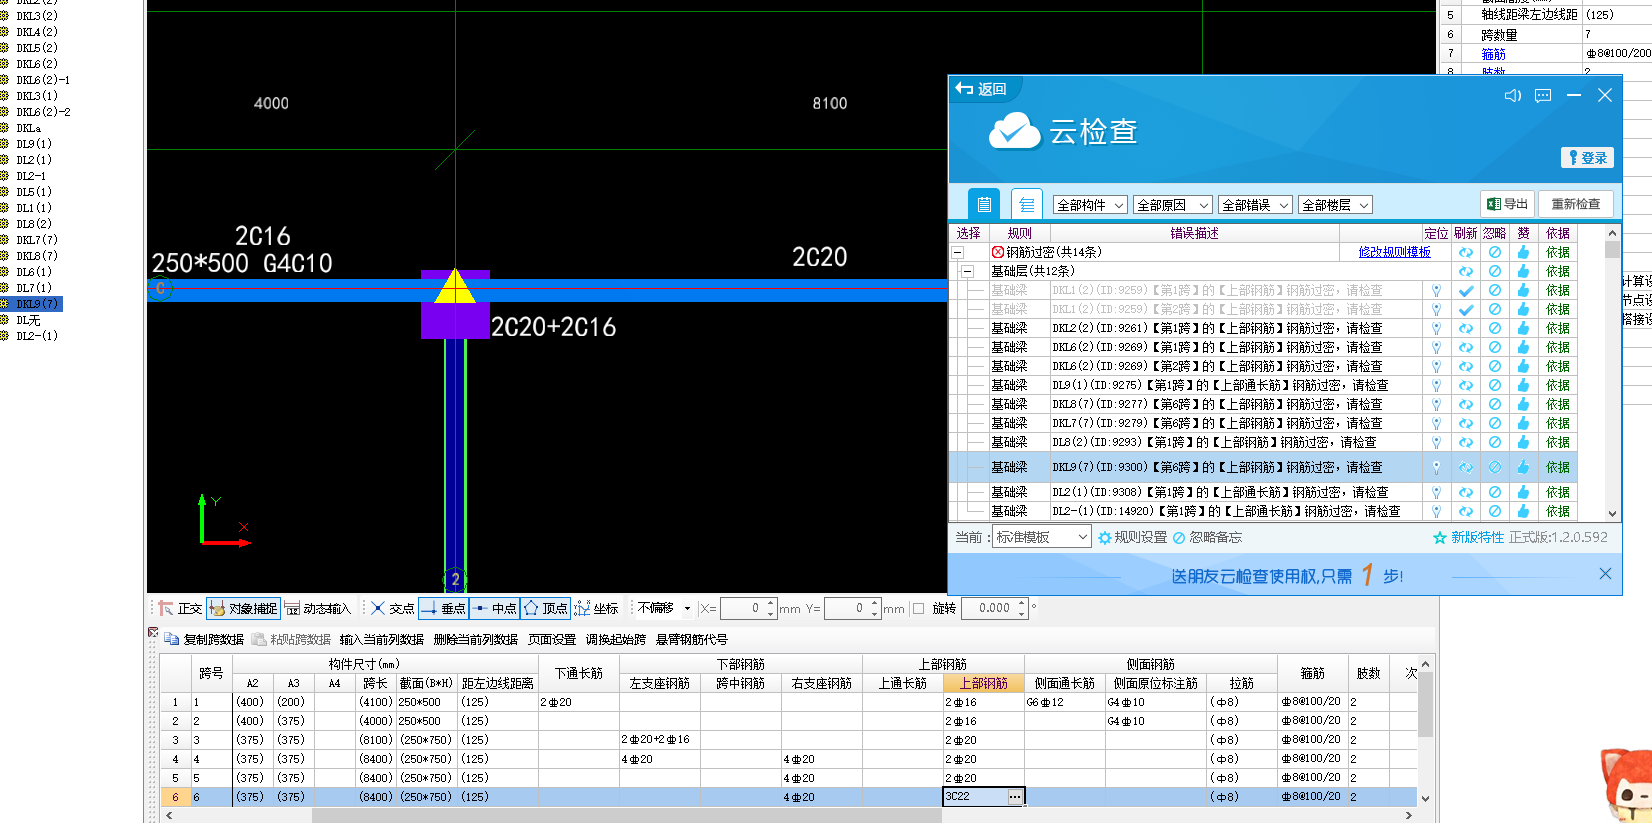Toggle 坐标 coordinate snap

click(596, 608)
